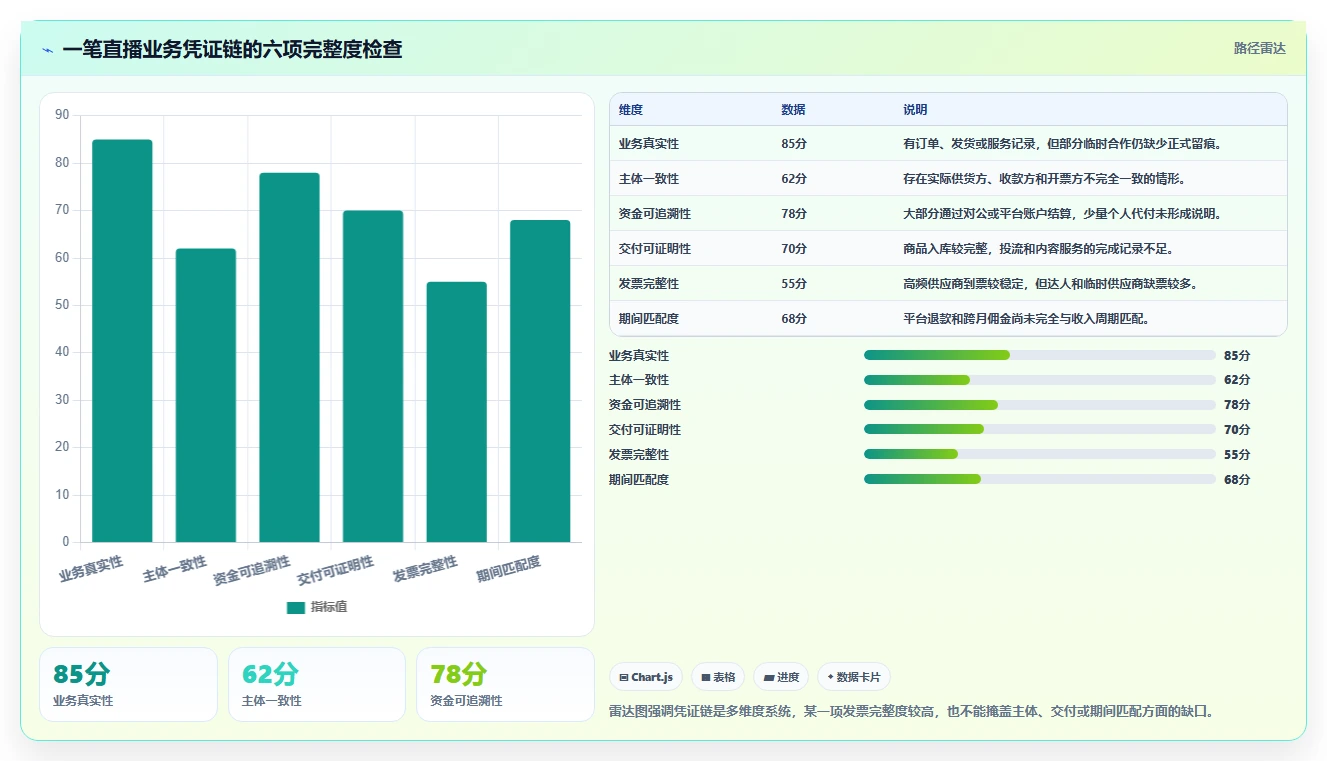This screenshot has height=761, width=1327.
Task: Click the description starting 高频供应商到票
Action: coord(1050,284)
